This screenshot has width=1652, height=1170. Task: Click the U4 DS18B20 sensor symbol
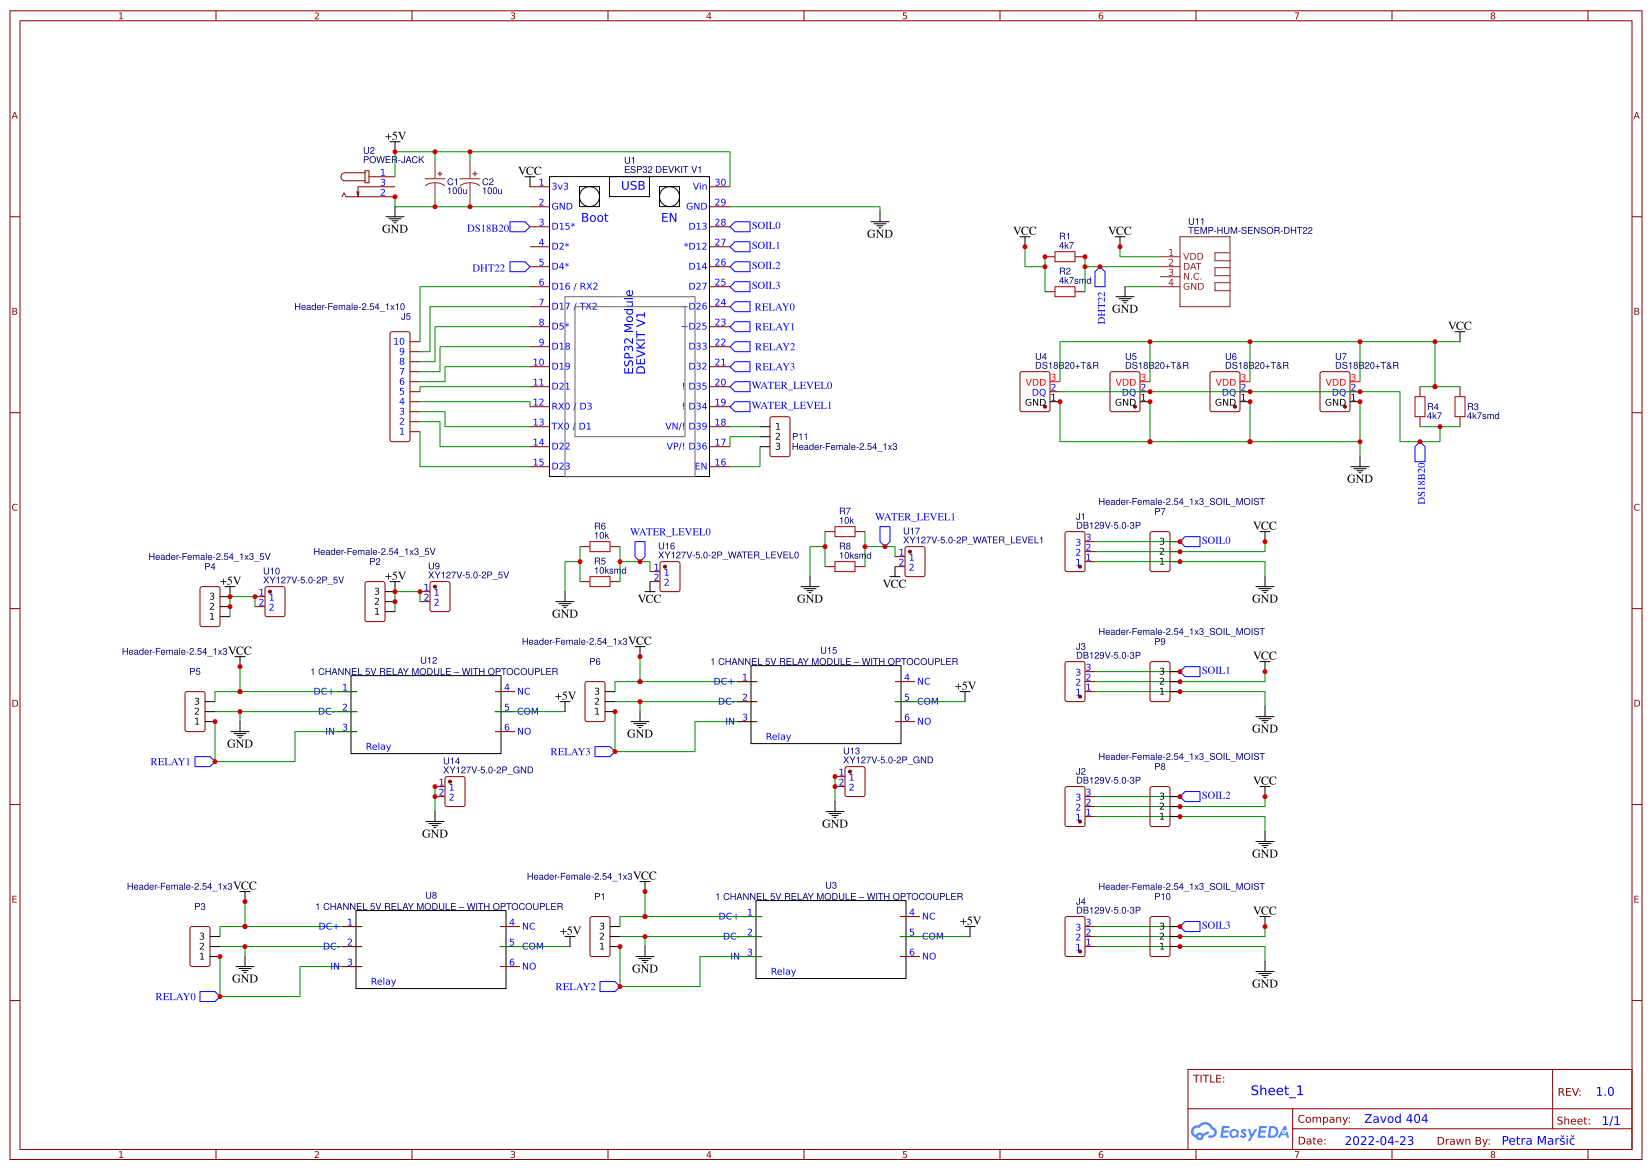tap(1035, 392)
